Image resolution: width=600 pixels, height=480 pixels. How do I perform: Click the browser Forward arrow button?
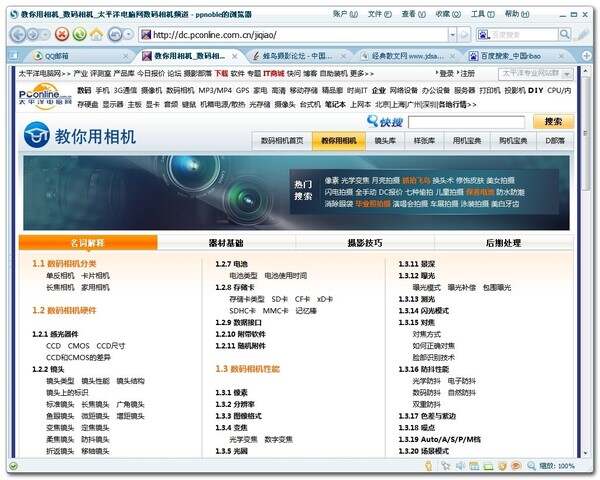pyautogui.click(x=33, y=35)
